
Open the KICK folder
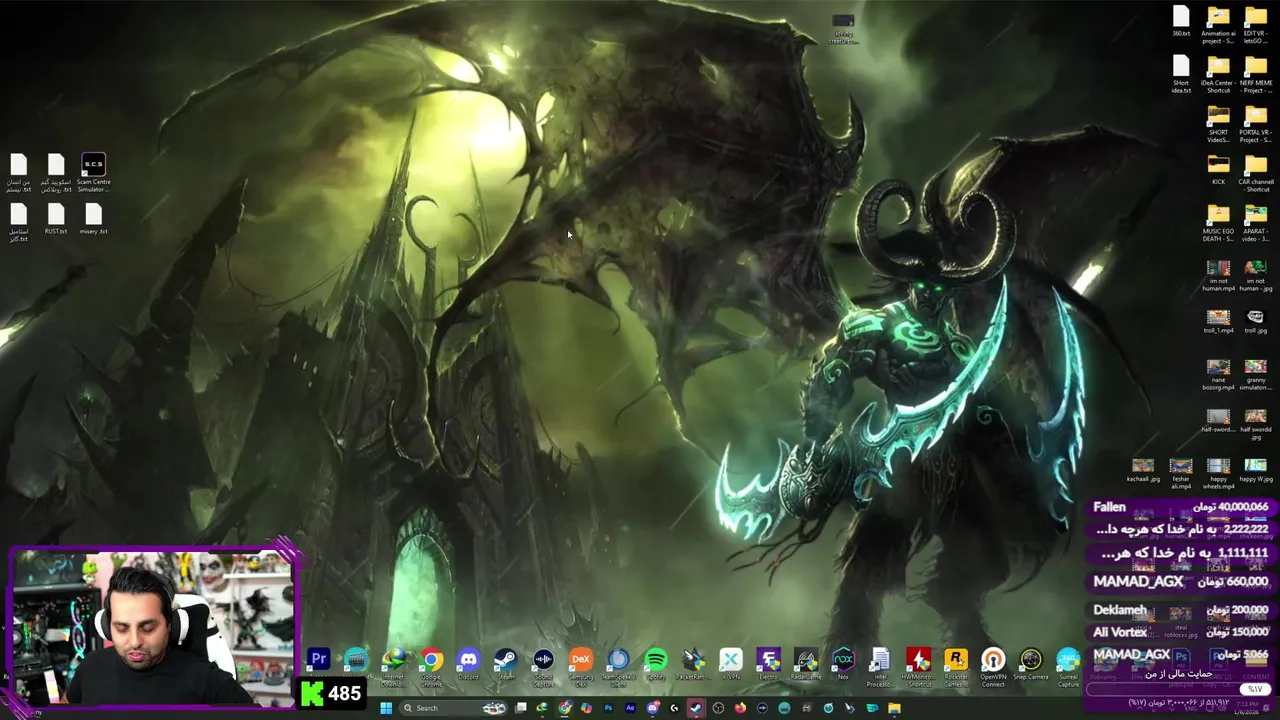1218,170
